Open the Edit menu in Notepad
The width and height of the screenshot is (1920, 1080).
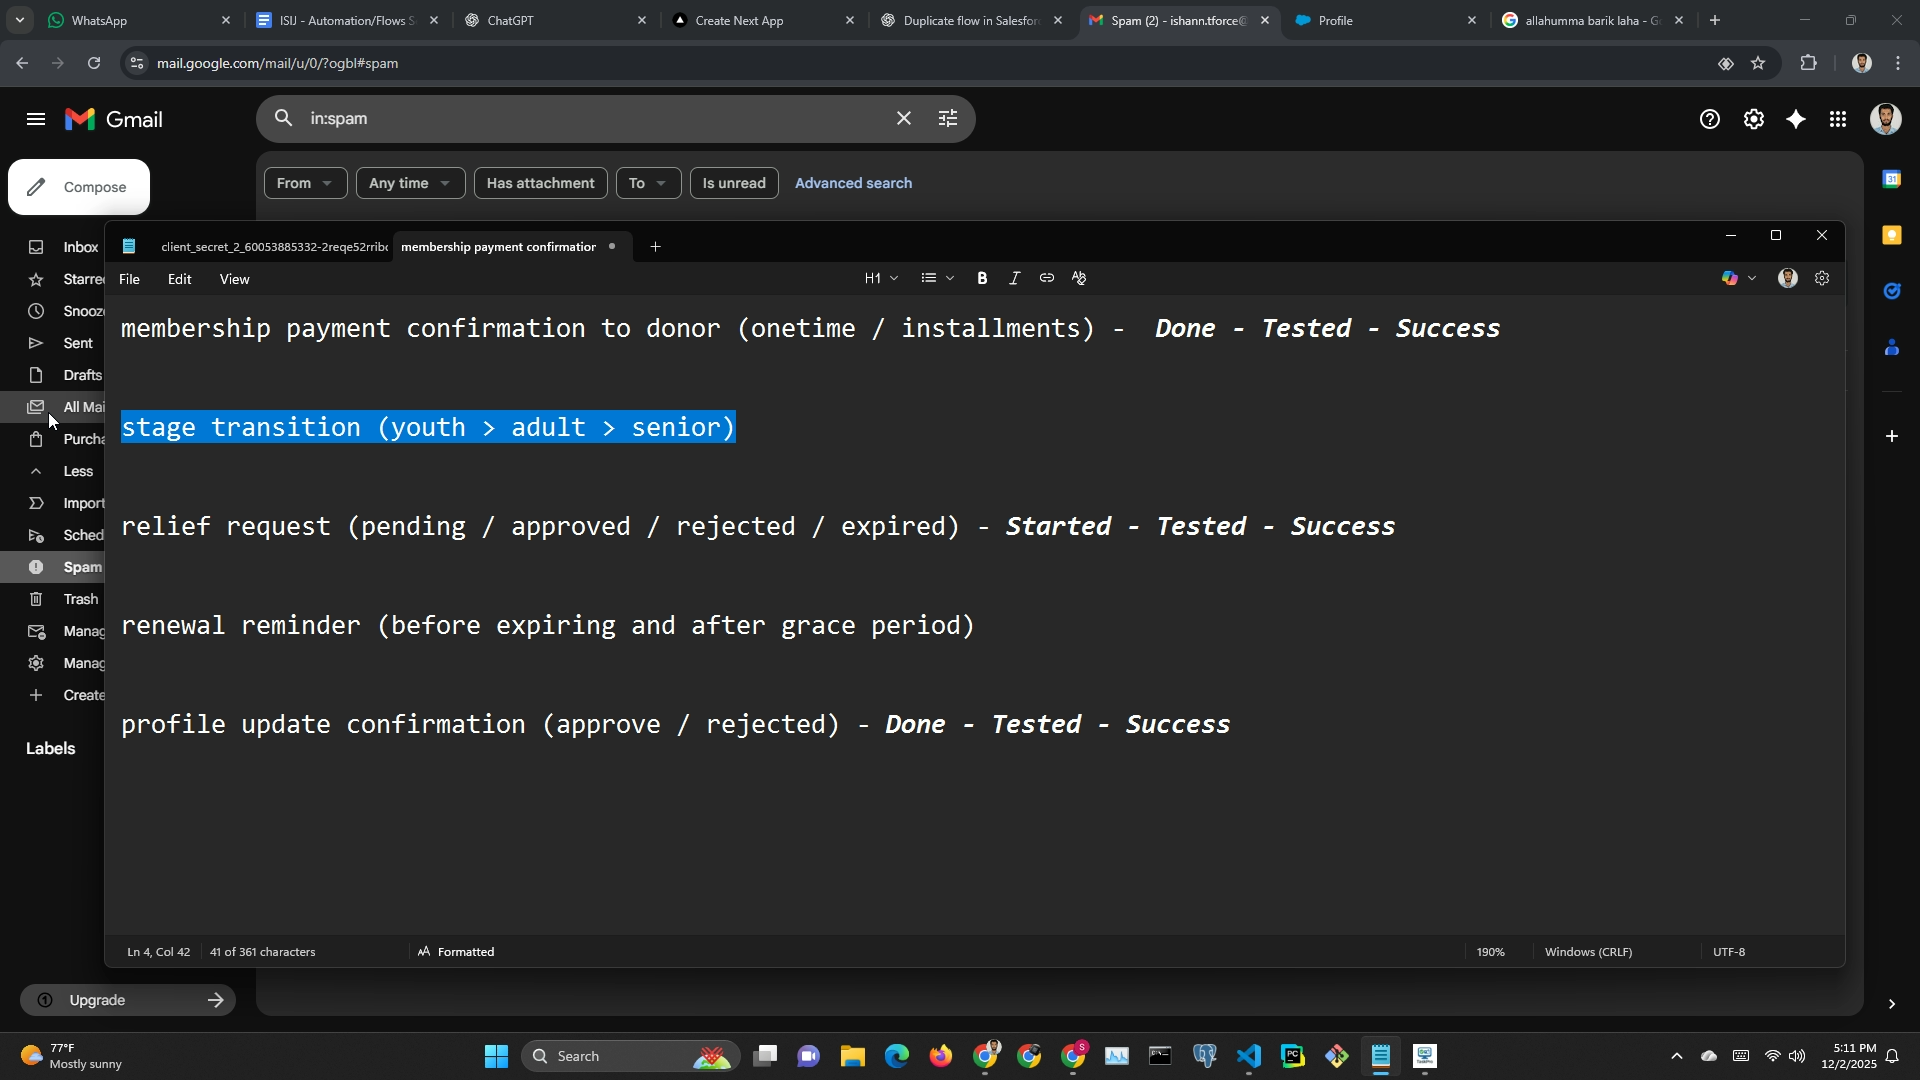179,280
